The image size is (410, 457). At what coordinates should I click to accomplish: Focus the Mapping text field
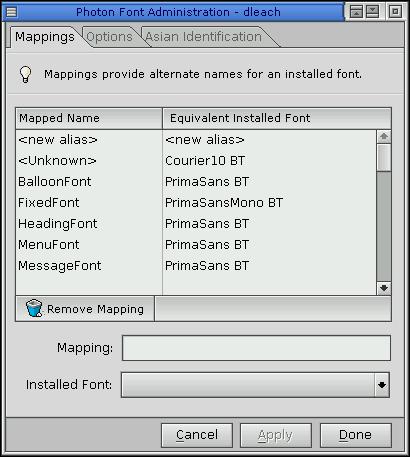256,348
